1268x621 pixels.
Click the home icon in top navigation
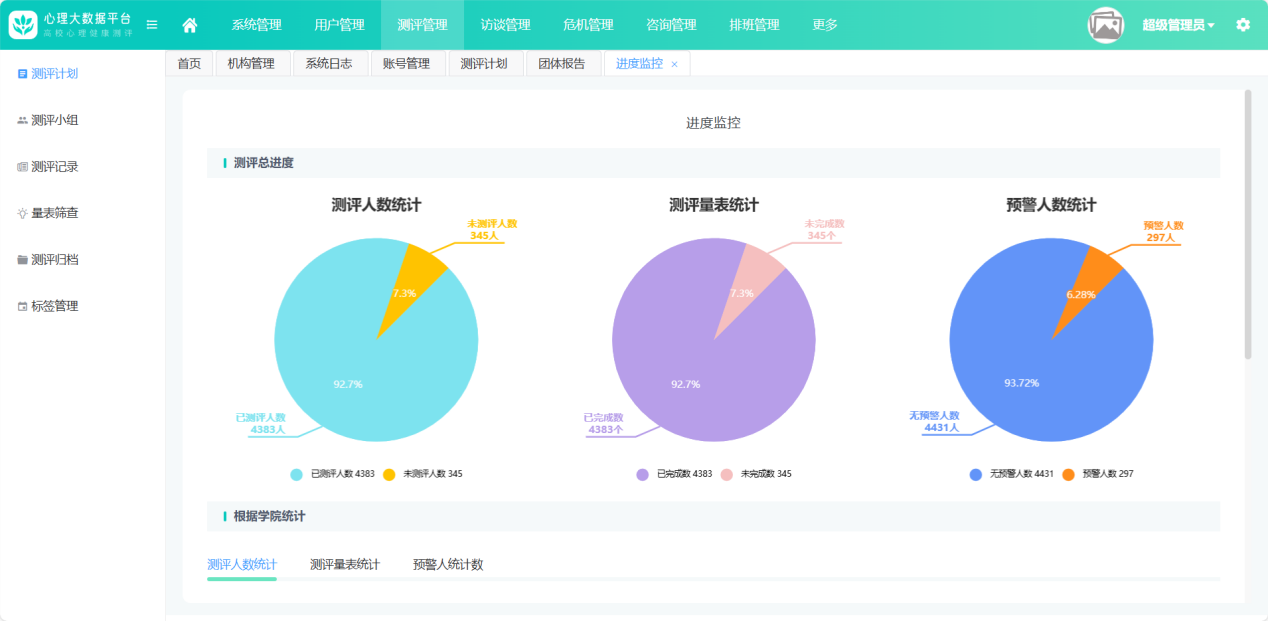(x=190, y=25)
